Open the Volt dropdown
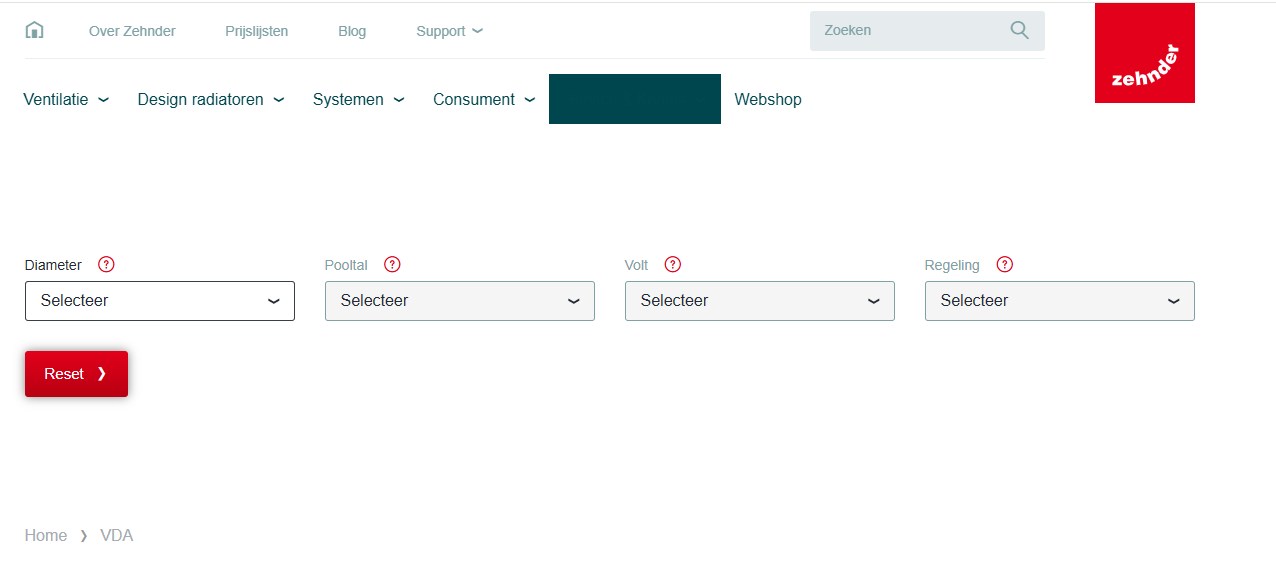 coord(760,301)
